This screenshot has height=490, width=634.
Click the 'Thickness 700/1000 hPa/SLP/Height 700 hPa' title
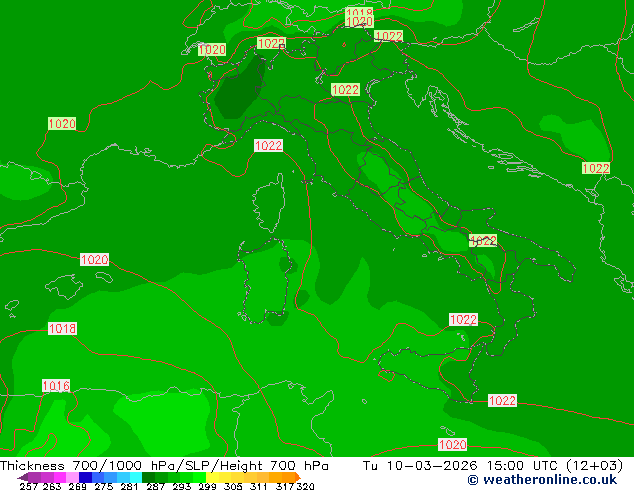pos(164,466)
